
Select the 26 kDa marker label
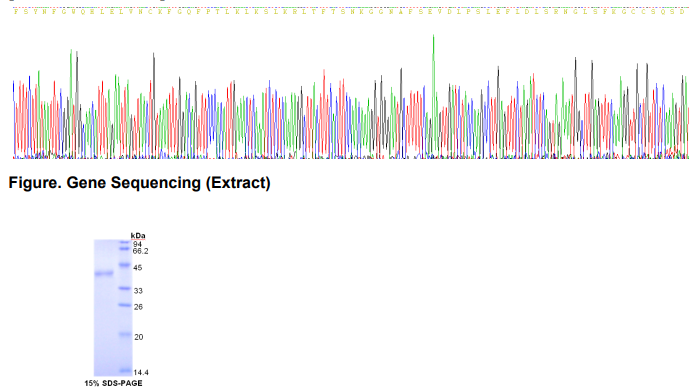[x=138, y=307]
